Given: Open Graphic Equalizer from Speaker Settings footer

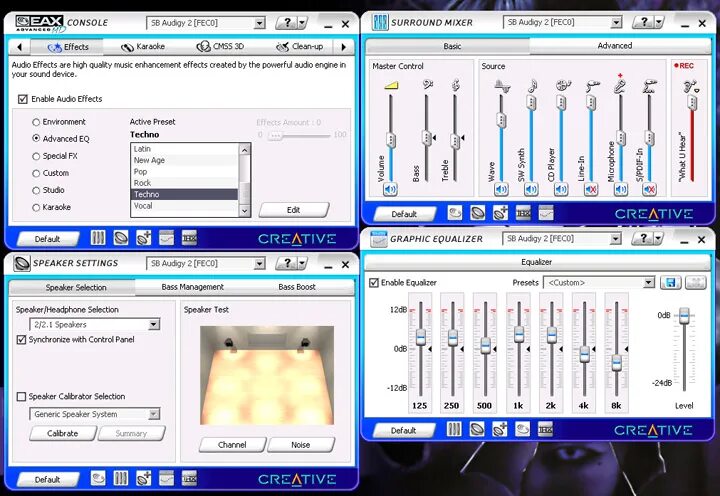Looking at the screenshot, I should [166, 478].
